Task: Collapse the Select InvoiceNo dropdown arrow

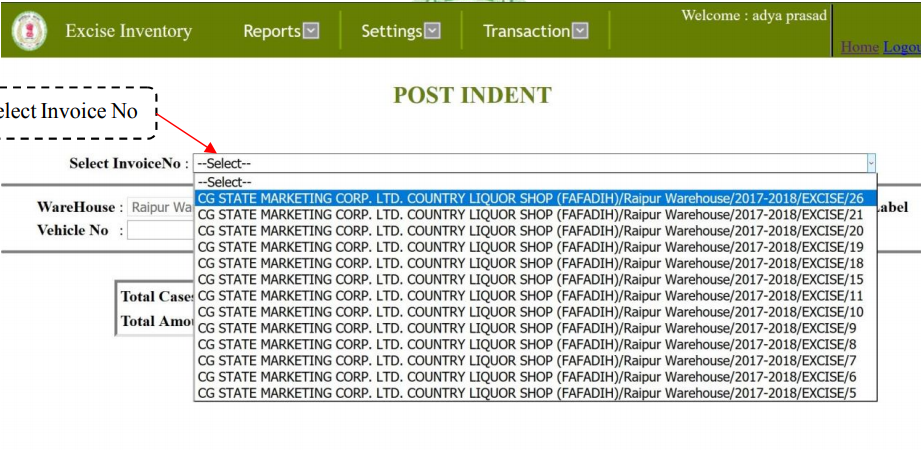Action: (x=871, y=163)
